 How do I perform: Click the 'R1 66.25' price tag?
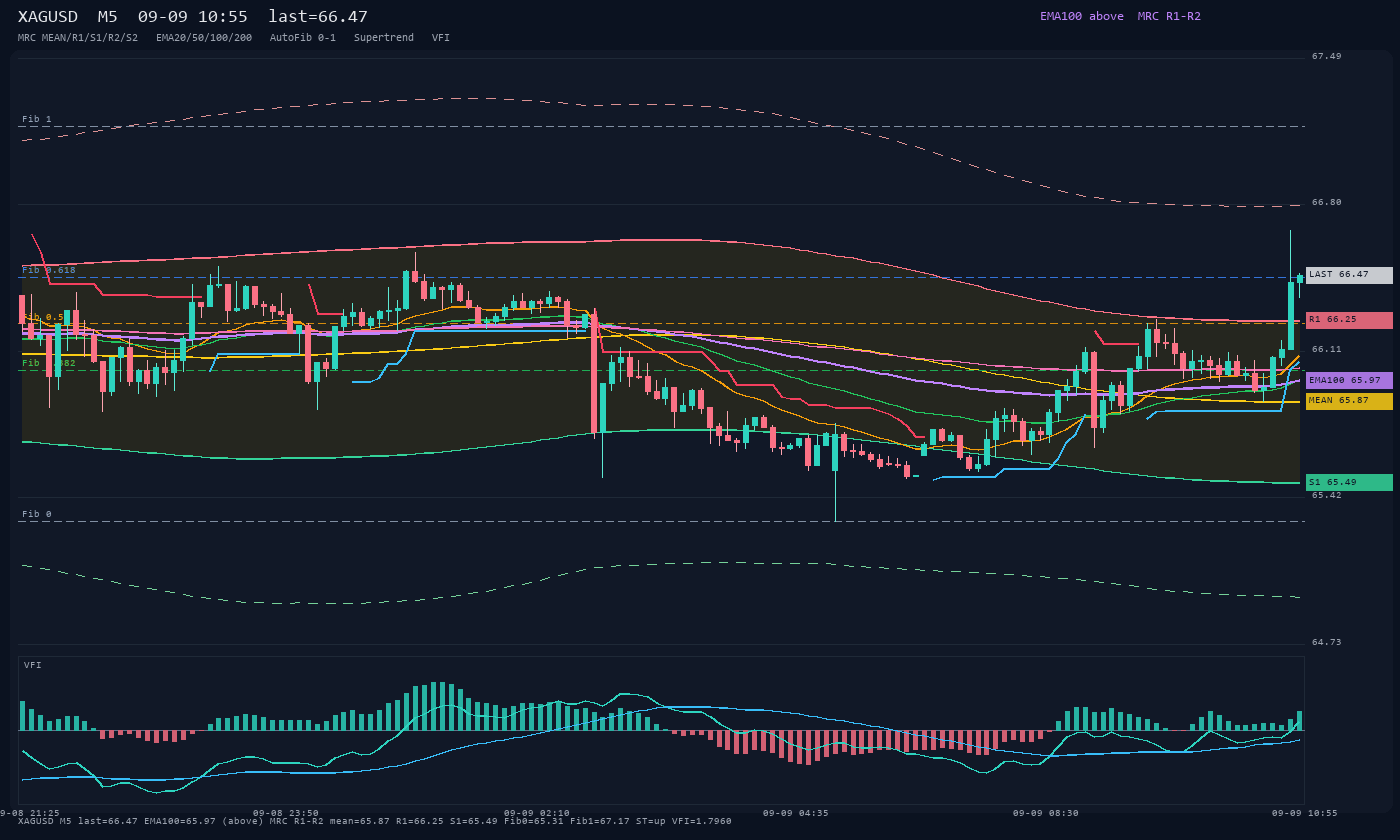(1349, 320)
